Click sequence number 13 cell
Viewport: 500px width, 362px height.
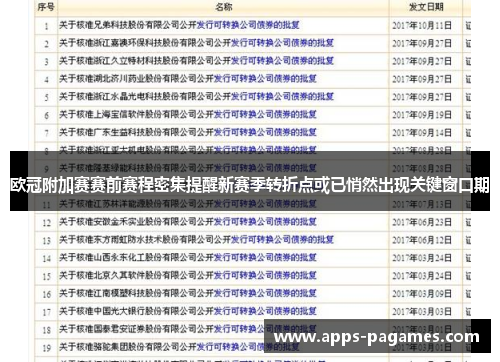pos(46,241)
